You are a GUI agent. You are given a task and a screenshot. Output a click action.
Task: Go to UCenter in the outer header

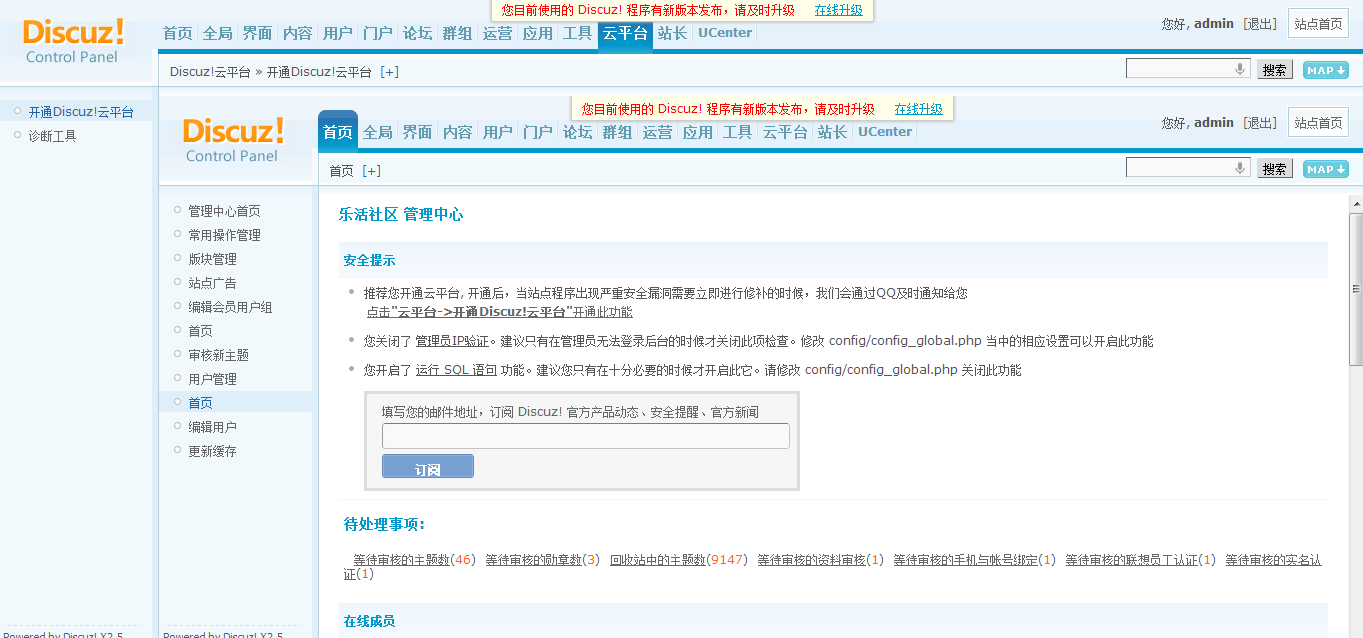tap(725, 33)
